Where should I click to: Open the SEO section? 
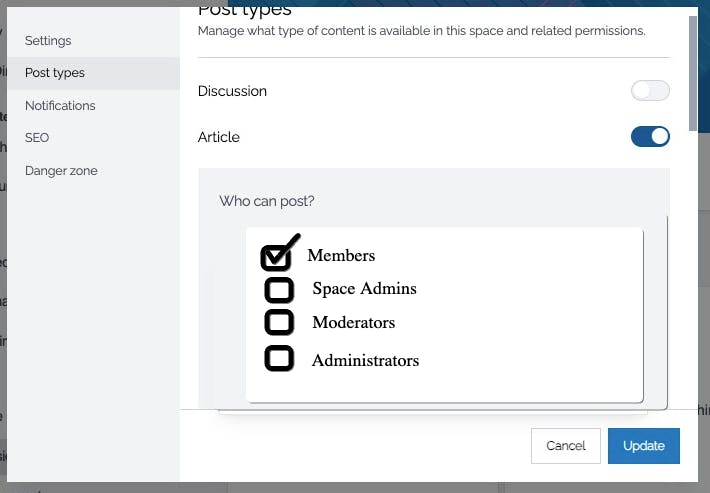click(x=37, y=138)
